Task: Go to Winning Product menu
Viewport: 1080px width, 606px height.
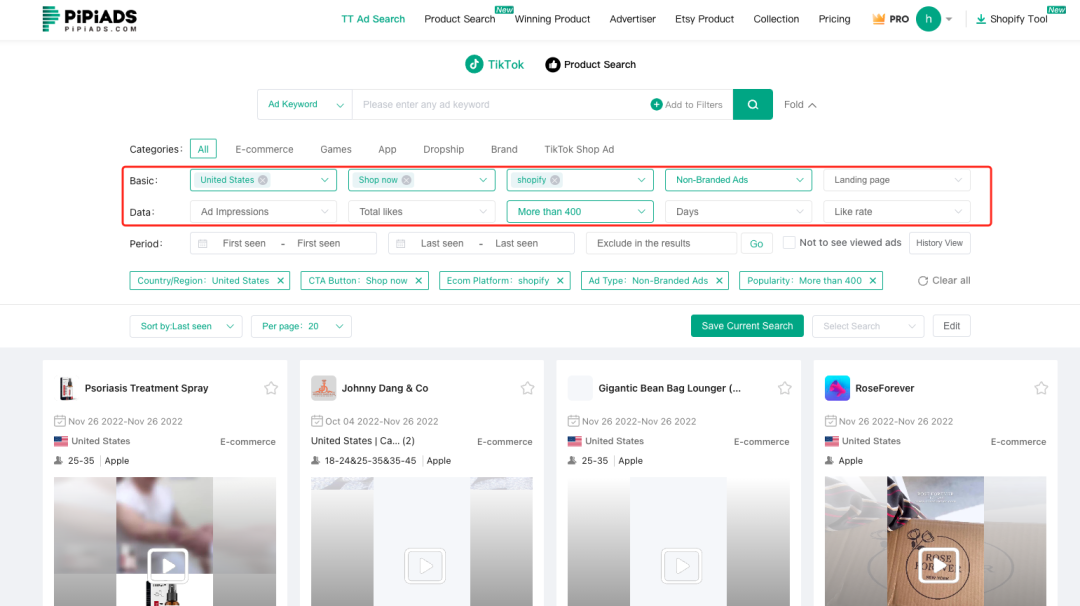Action: [x=552, y=19]
